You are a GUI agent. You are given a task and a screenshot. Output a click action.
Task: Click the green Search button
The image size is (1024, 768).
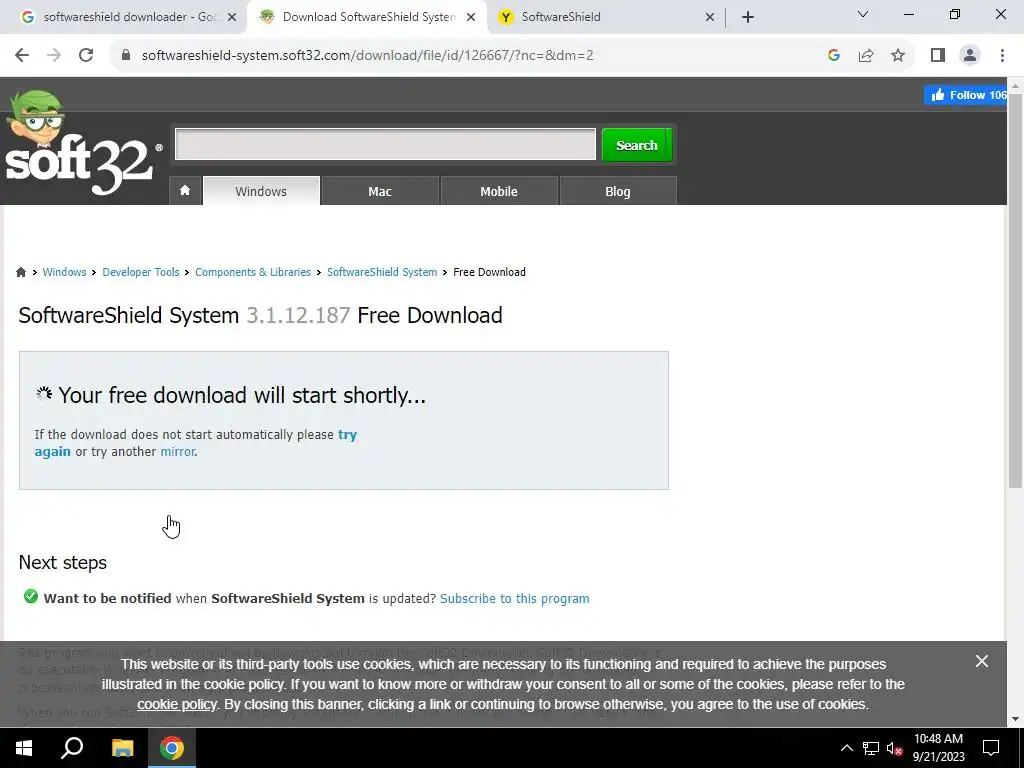point(637,145)
